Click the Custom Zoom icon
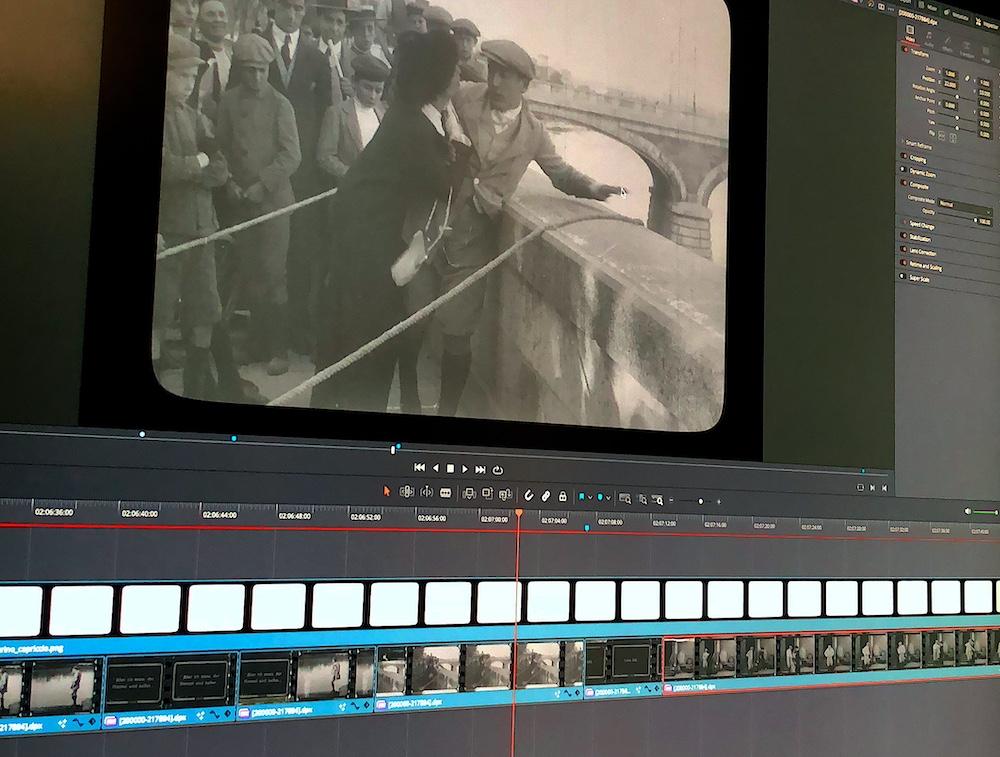Screen dimensions: 1000x757 click(x=658, y=500)
